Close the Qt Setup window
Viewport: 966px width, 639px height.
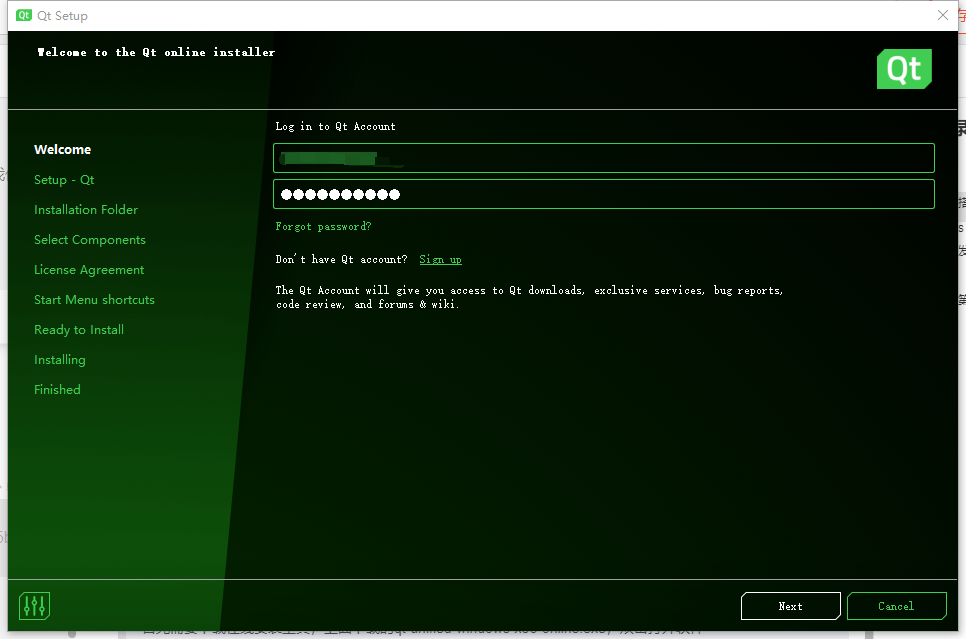tap(943, 15)
